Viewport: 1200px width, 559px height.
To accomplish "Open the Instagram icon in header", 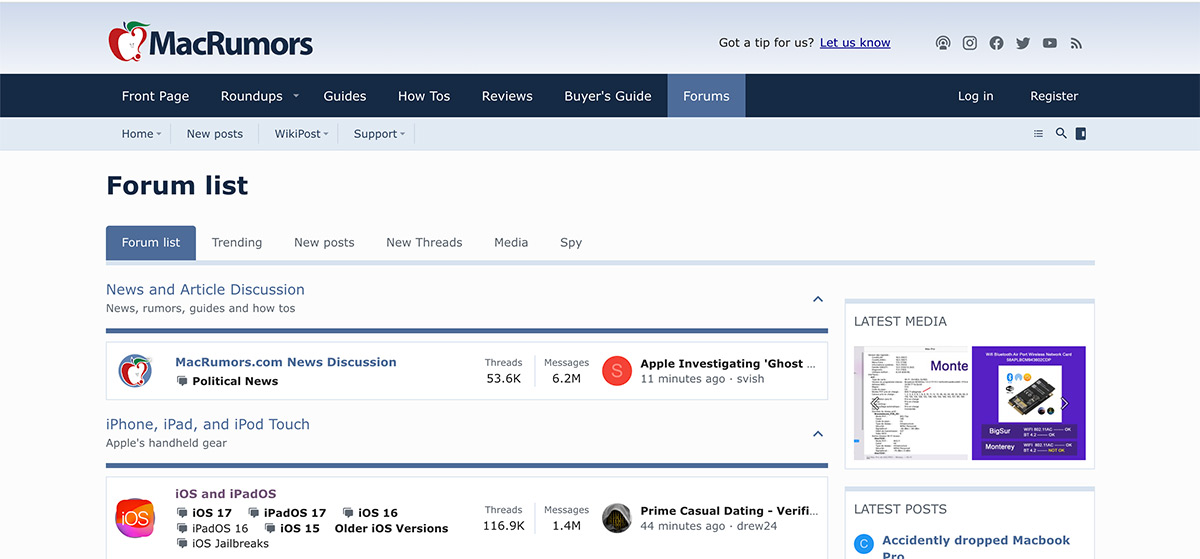I will pos(970,43).
